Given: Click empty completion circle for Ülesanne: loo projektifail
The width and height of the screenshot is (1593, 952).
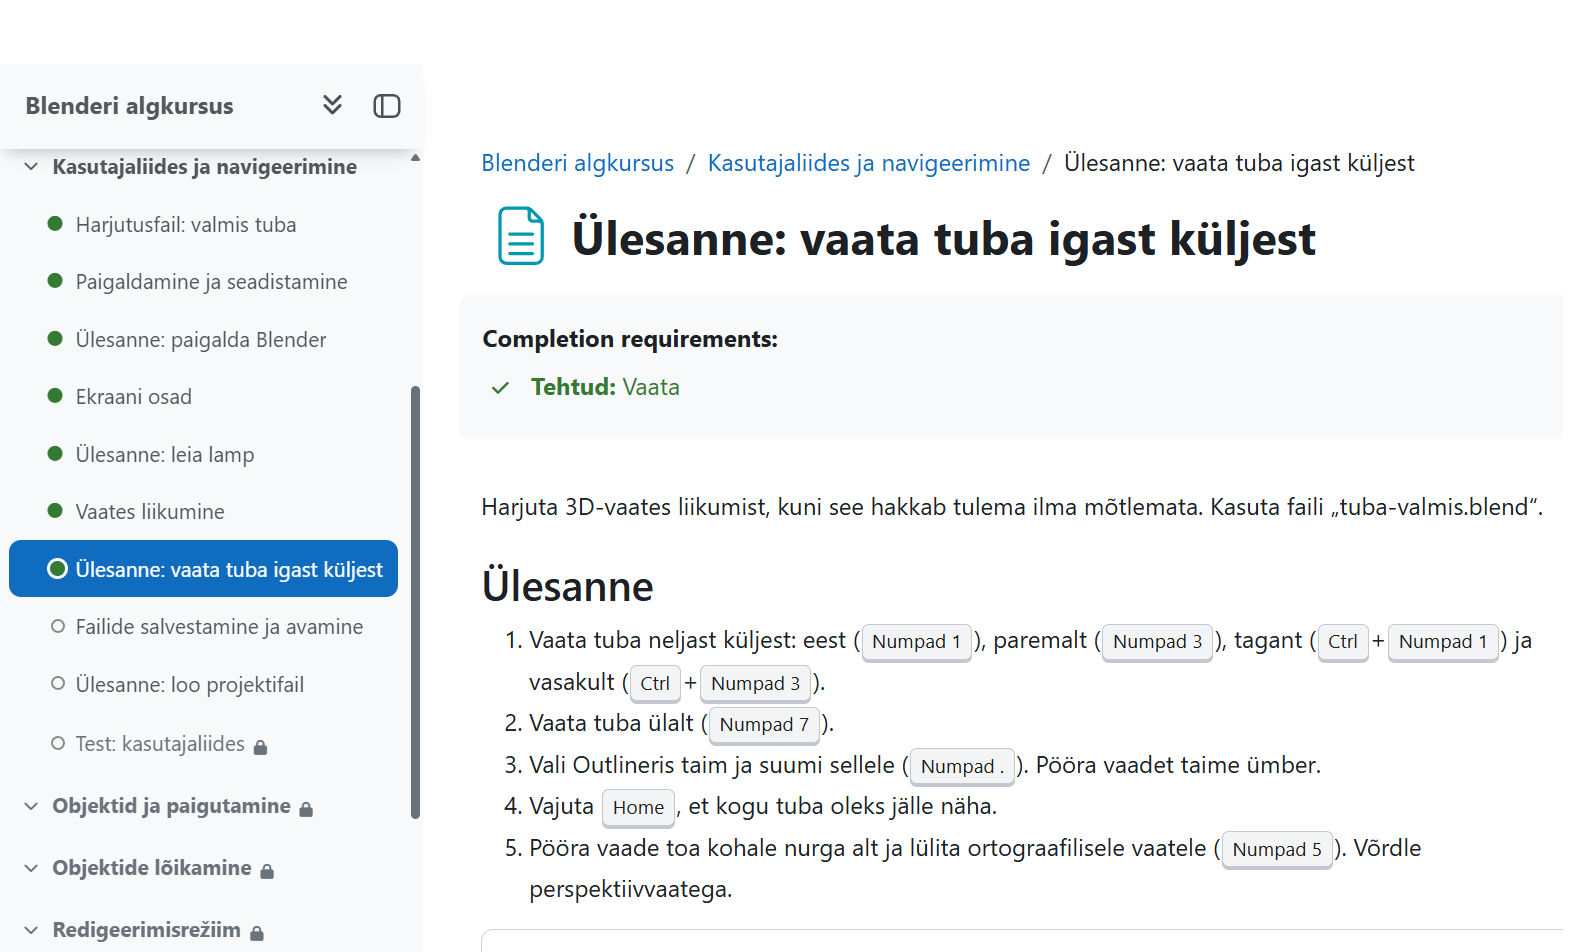Looking at the screenshot, I should (58, 684).
